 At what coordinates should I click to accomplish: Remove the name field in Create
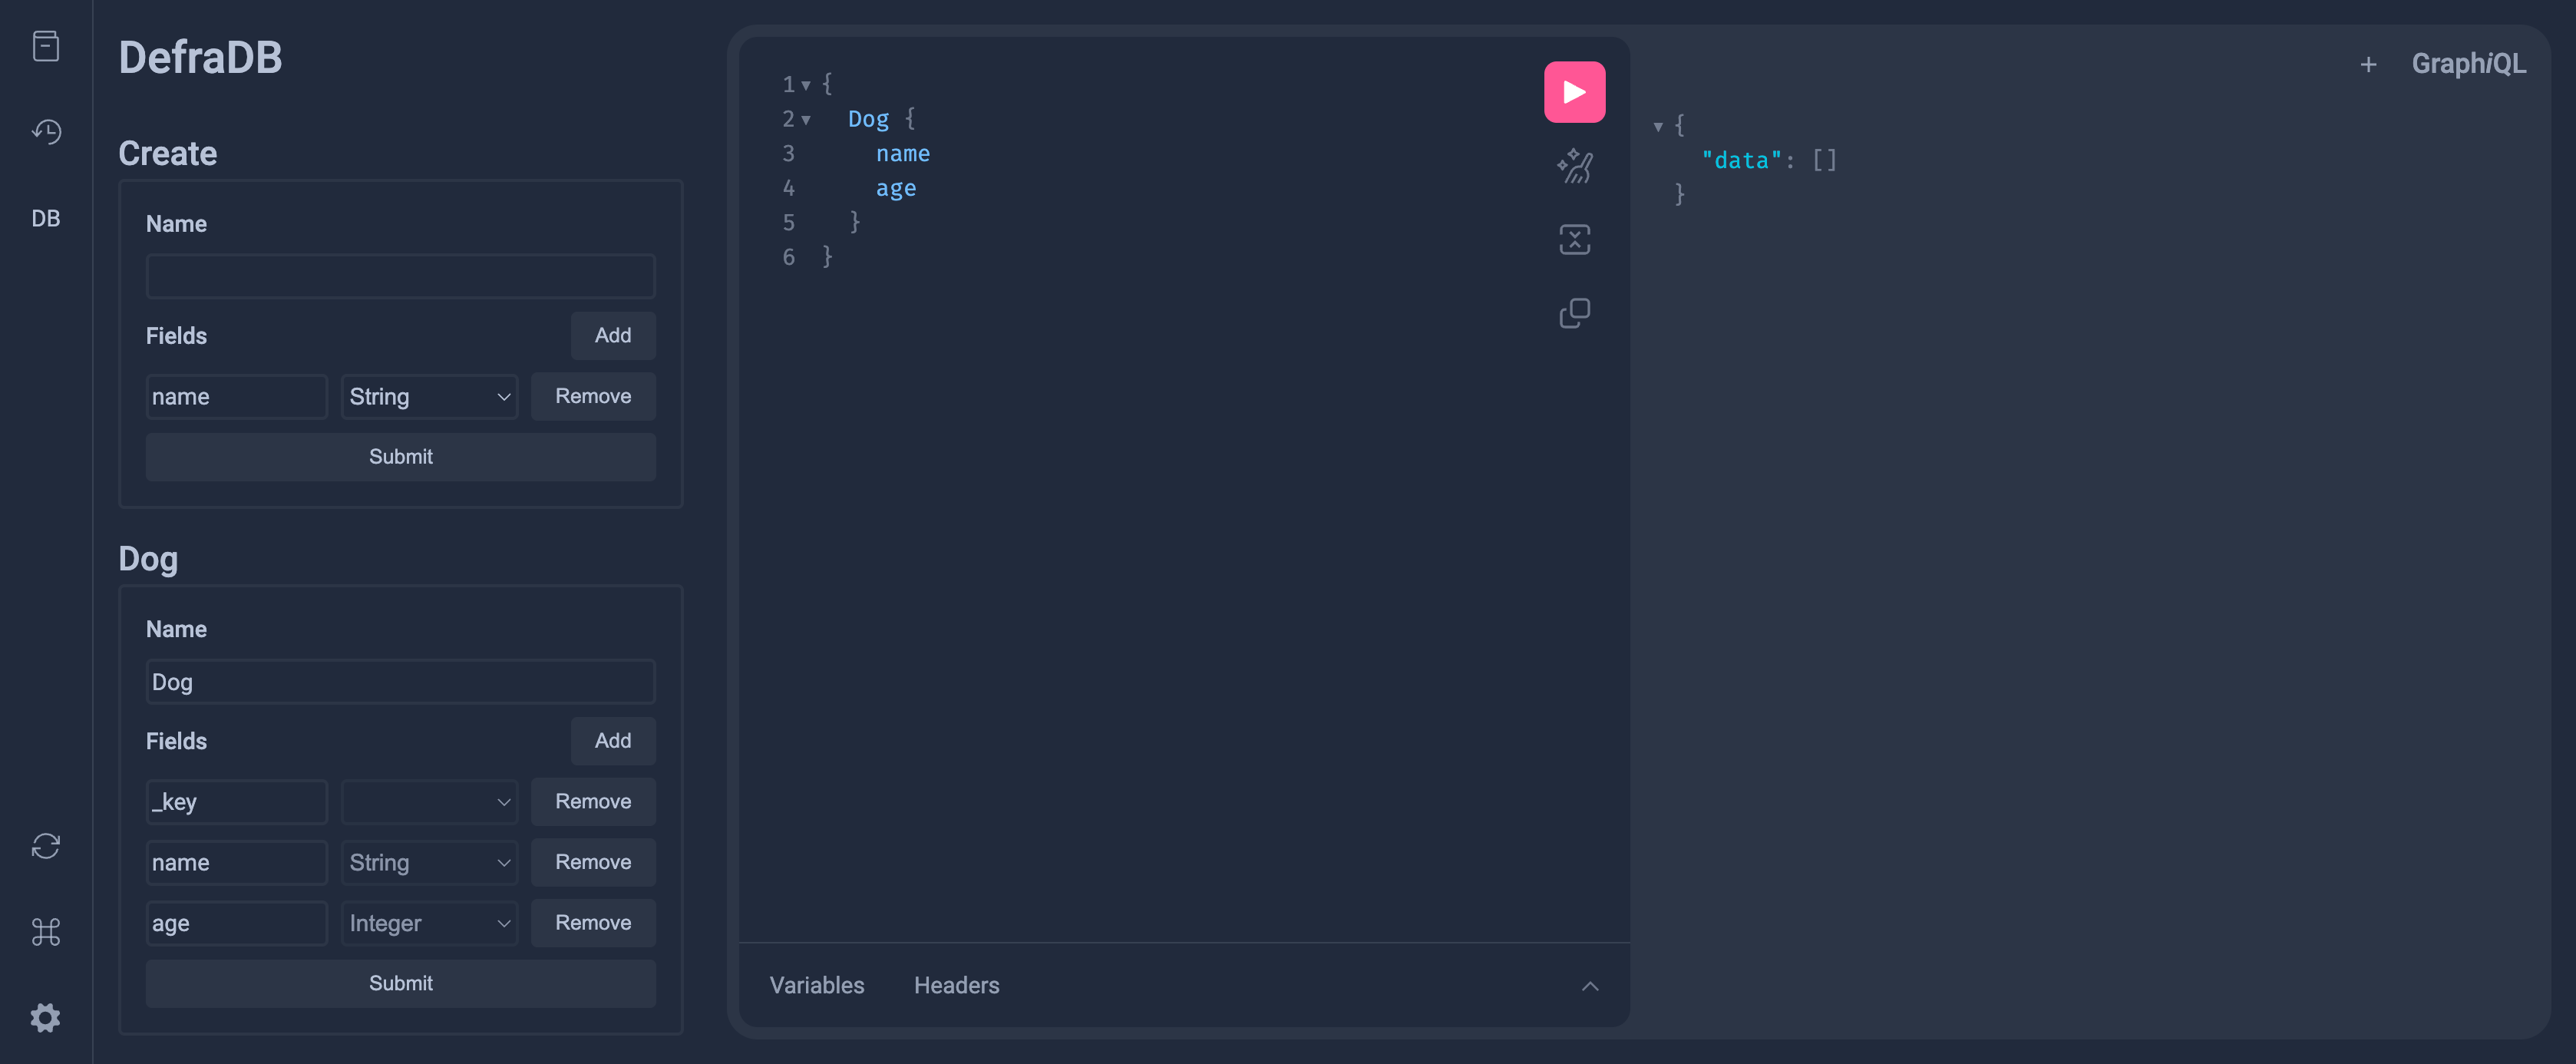[593, 397]
